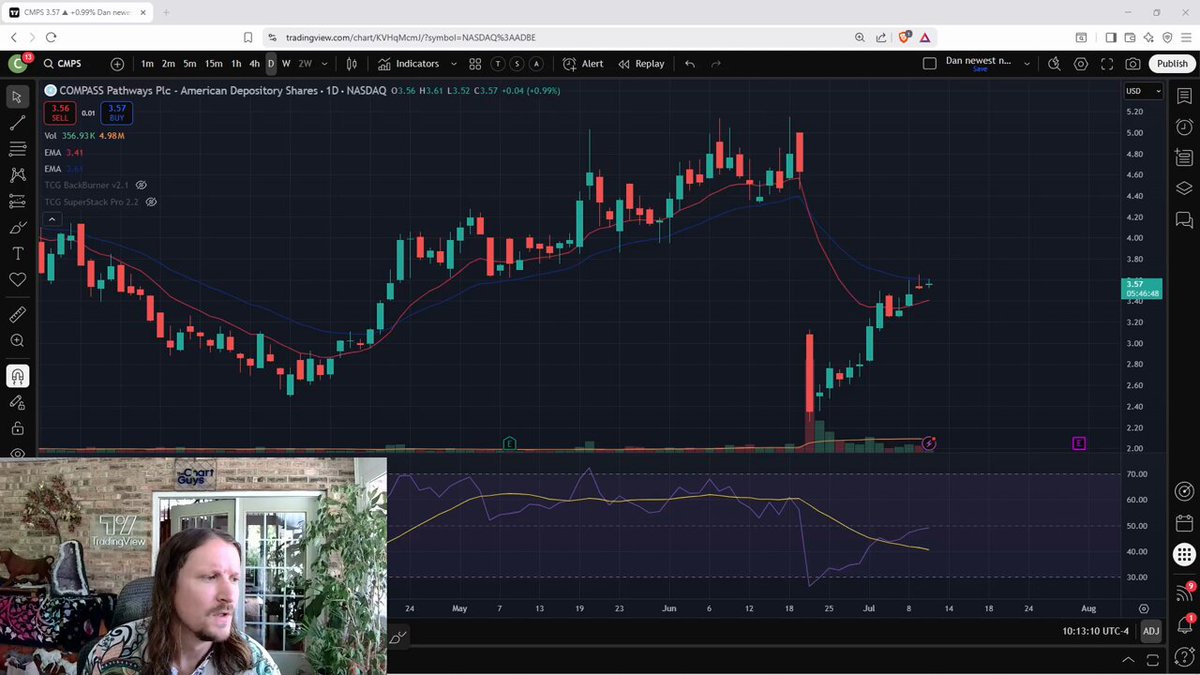Open the candle chart type selector

[x=352, y=64]
